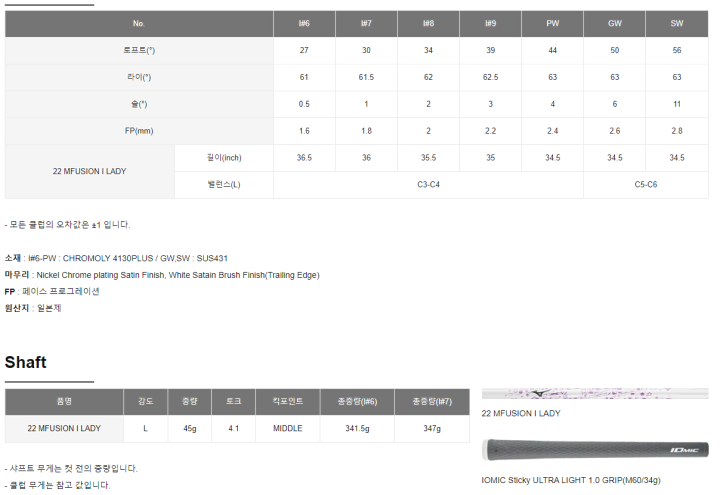Select the GW column header

click(x=614, y=23)
